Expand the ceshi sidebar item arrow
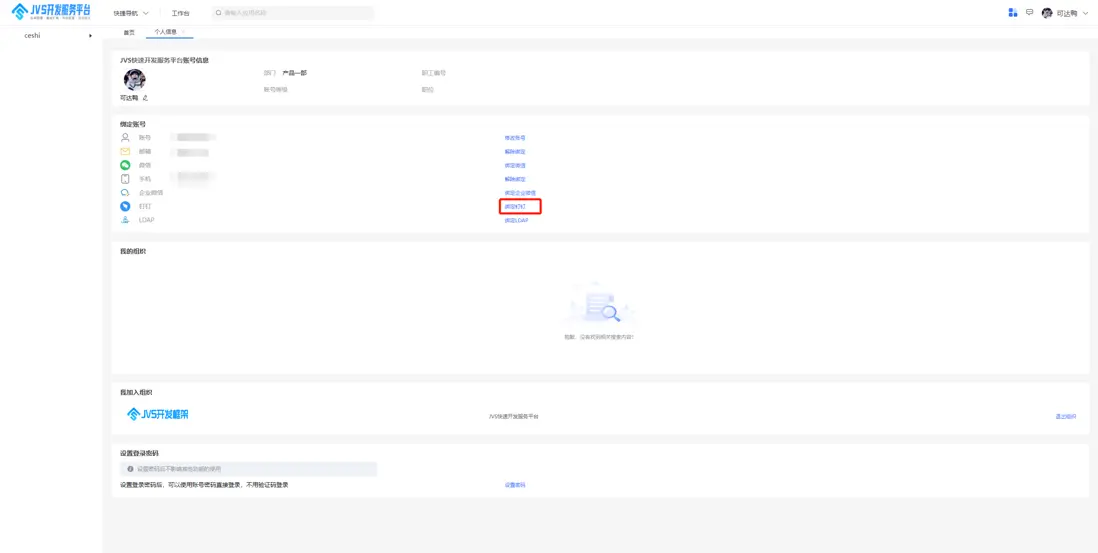 [90, 36]
